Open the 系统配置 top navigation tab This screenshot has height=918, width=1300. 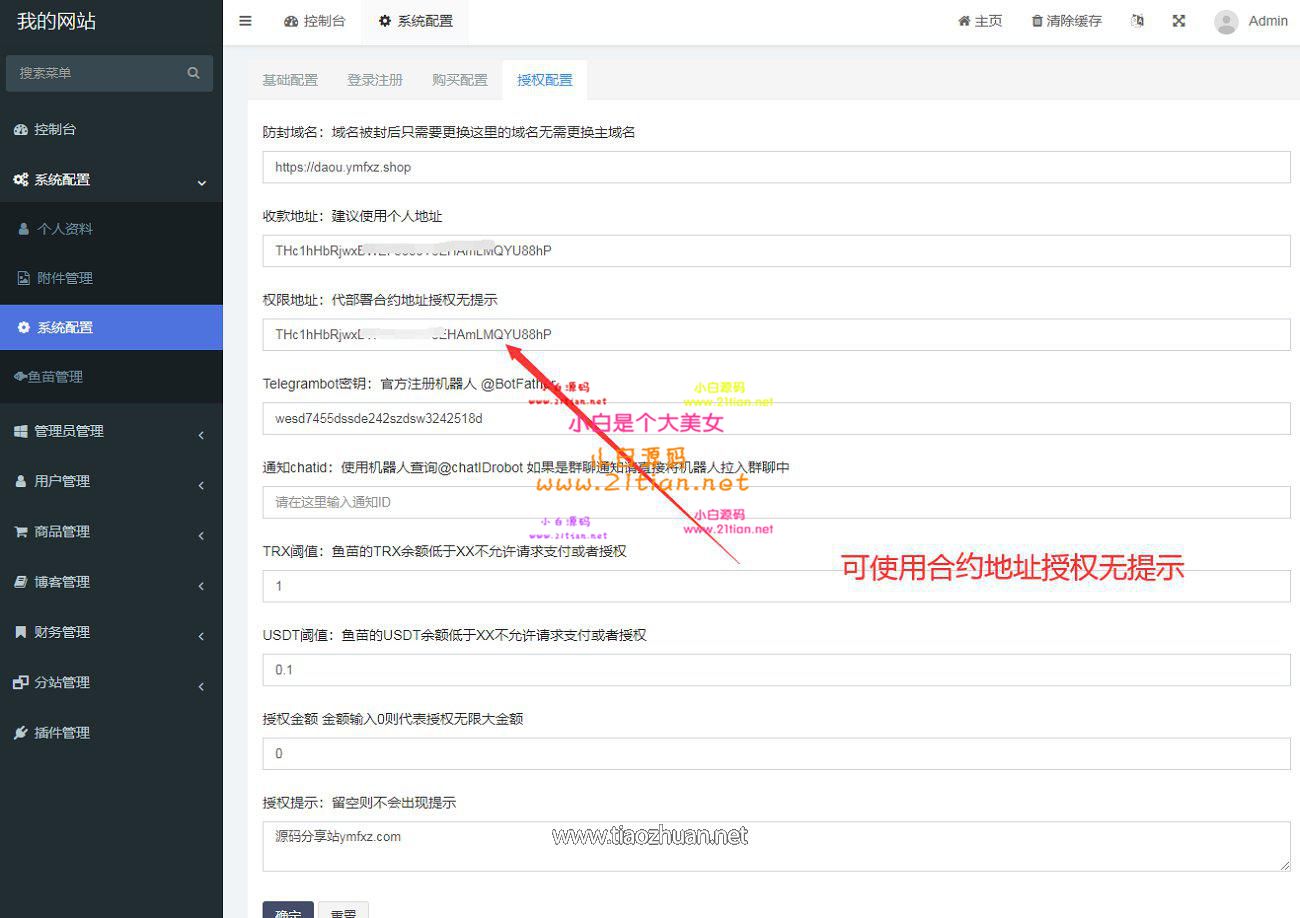pyautogui.click(x=415, y=21)
